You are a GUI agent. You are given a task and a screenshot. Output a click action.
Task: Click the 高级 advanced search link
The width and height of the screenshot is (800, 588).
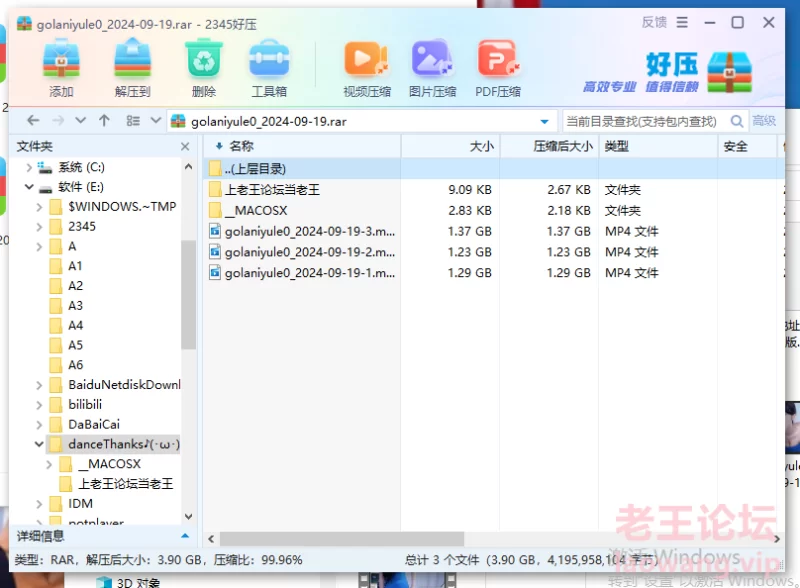click(764, 121)
